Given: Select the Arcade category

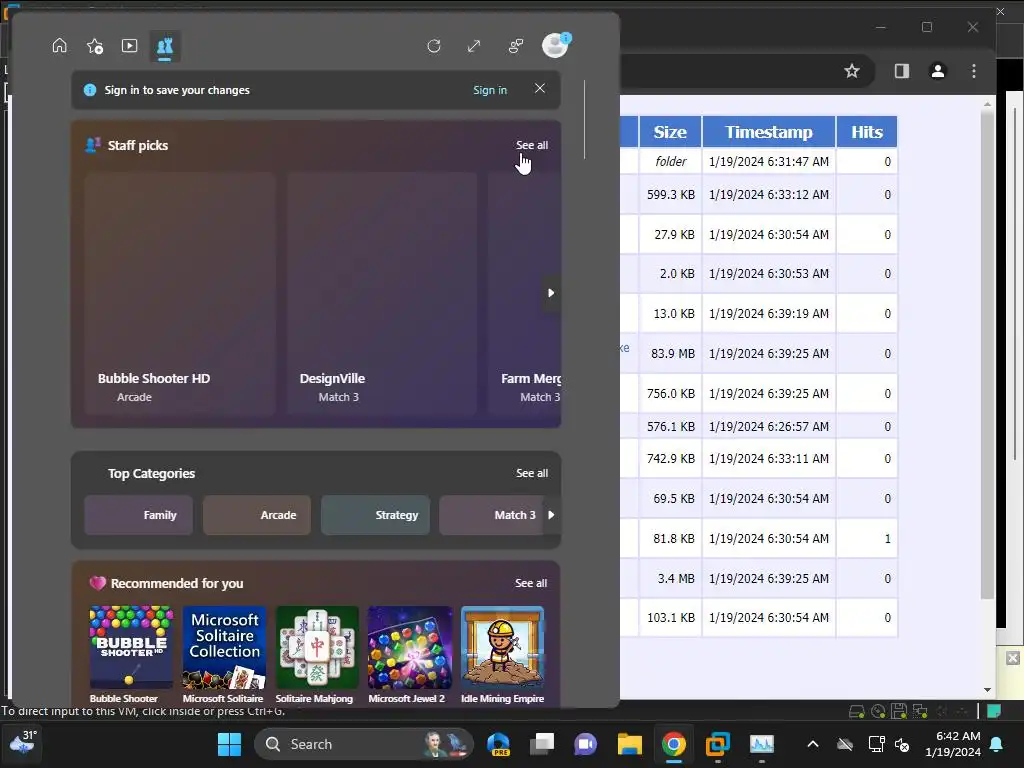Looking at the screenshot, I should [x=257, y=515].
